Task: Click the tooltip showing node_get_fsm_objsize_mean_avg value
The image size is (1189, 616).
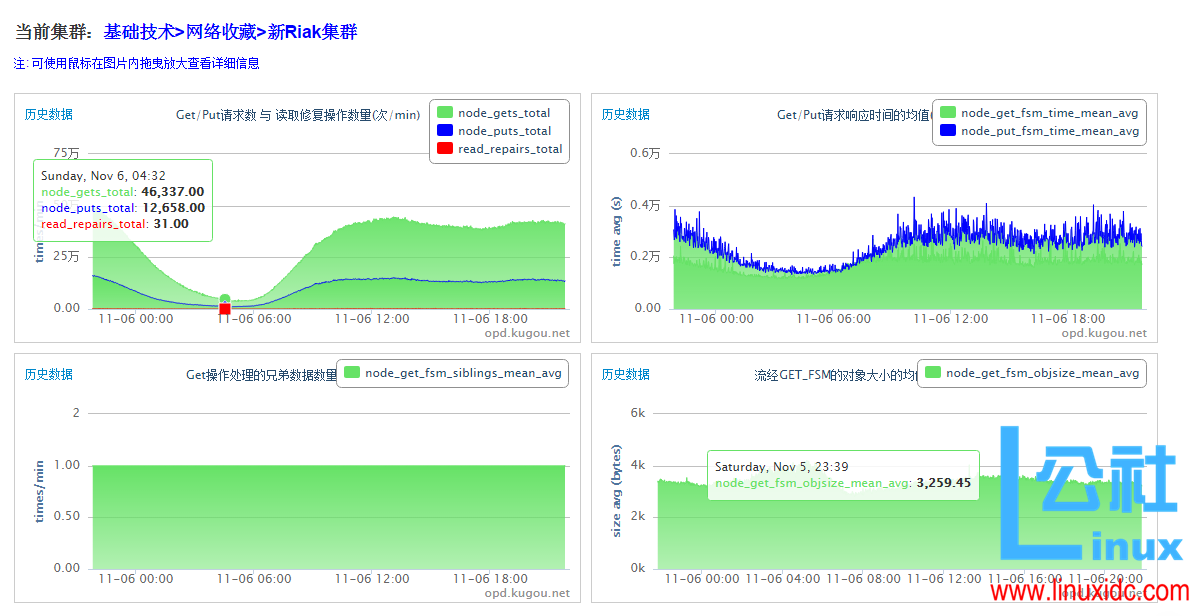Action: (x=843, y=473)
